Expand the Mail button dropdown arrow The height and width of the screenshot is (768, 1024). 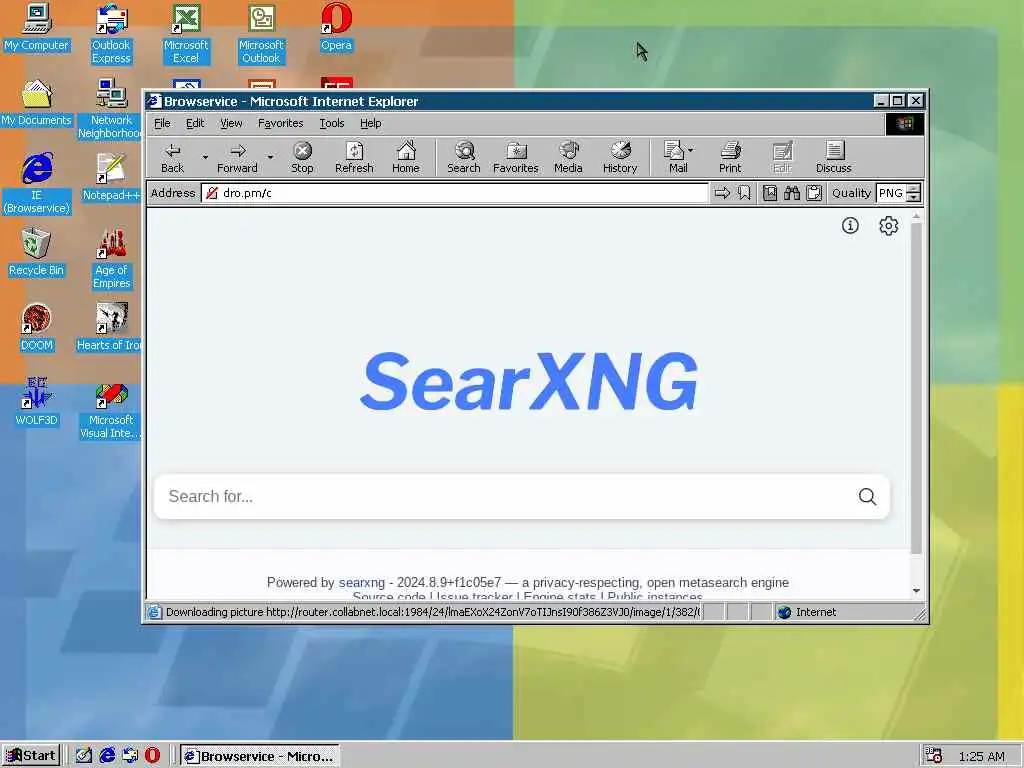point(691,150)
